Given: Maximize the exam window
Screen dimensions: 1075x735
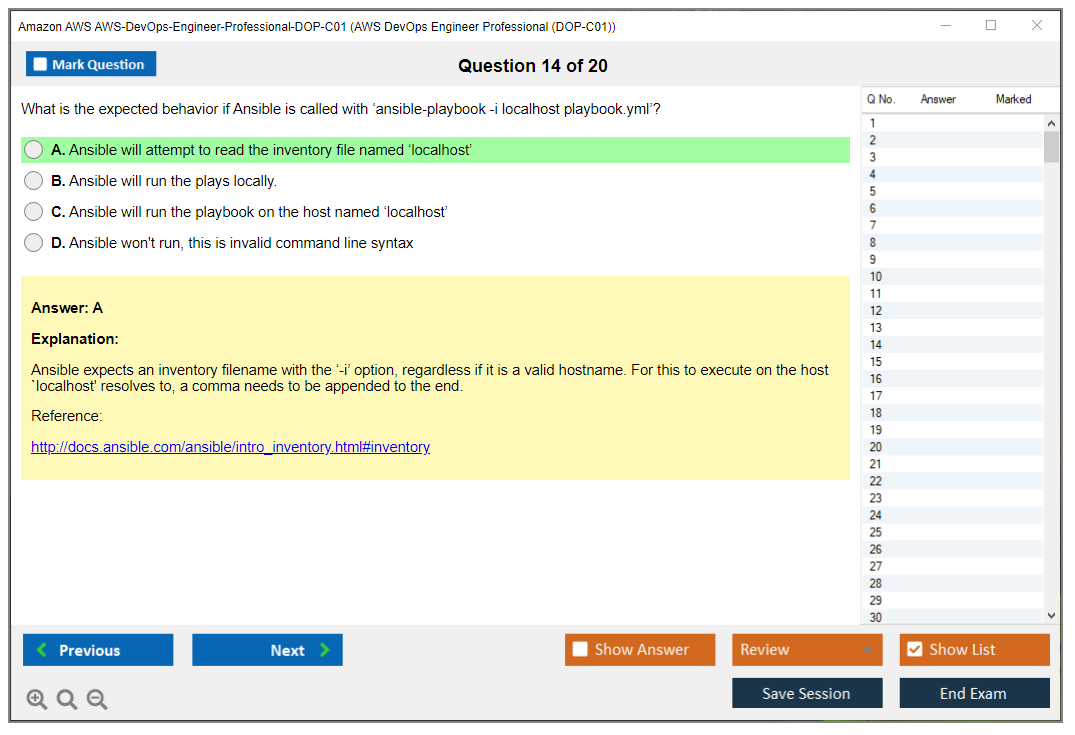Looking at the screenshot, I should pos(991,26).
